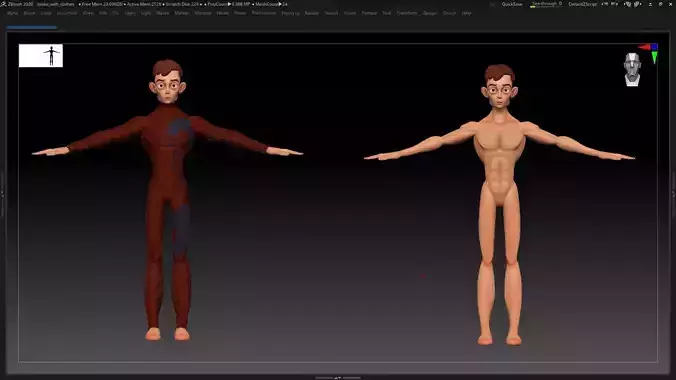676x380 pixels.
Task: Click the silhouette thumbnail view in the canvas
Action: point(41,56)
